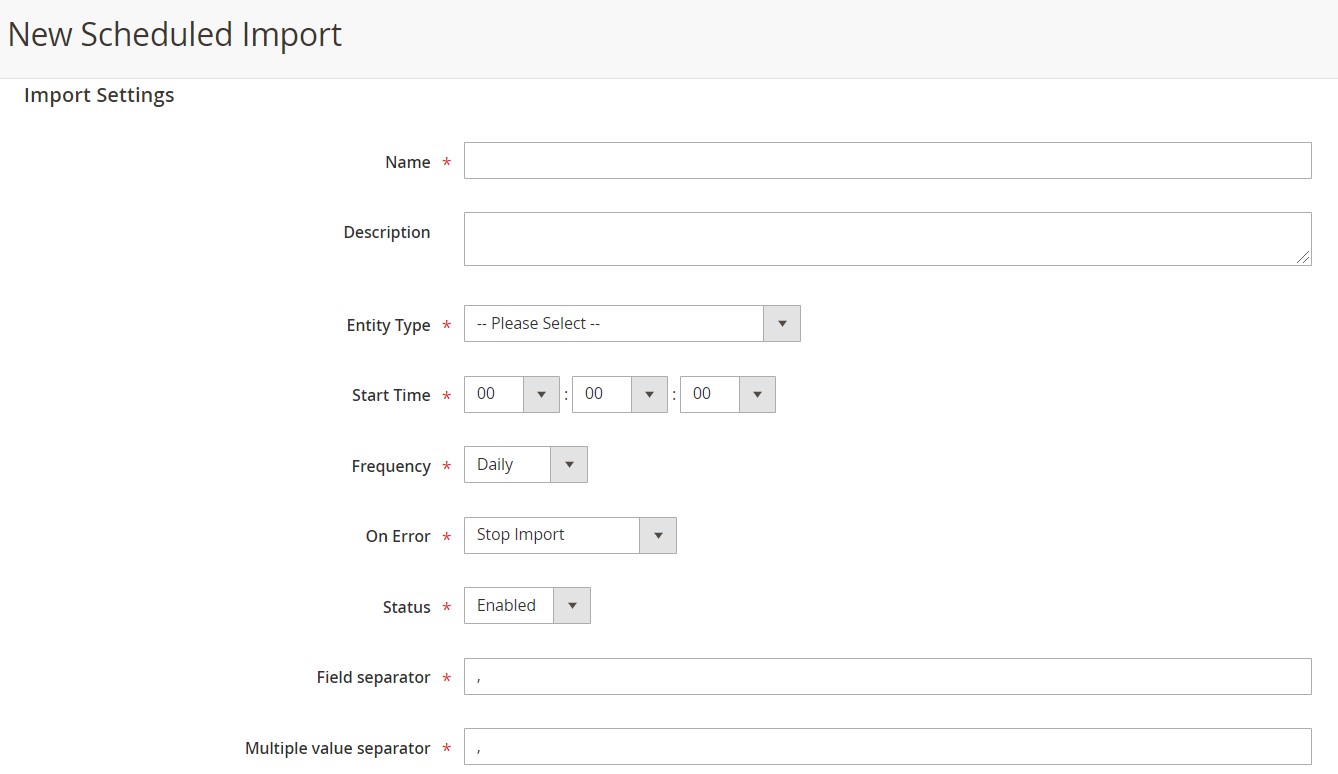
Task: Click the Name field label
Action: click(407, 162)
